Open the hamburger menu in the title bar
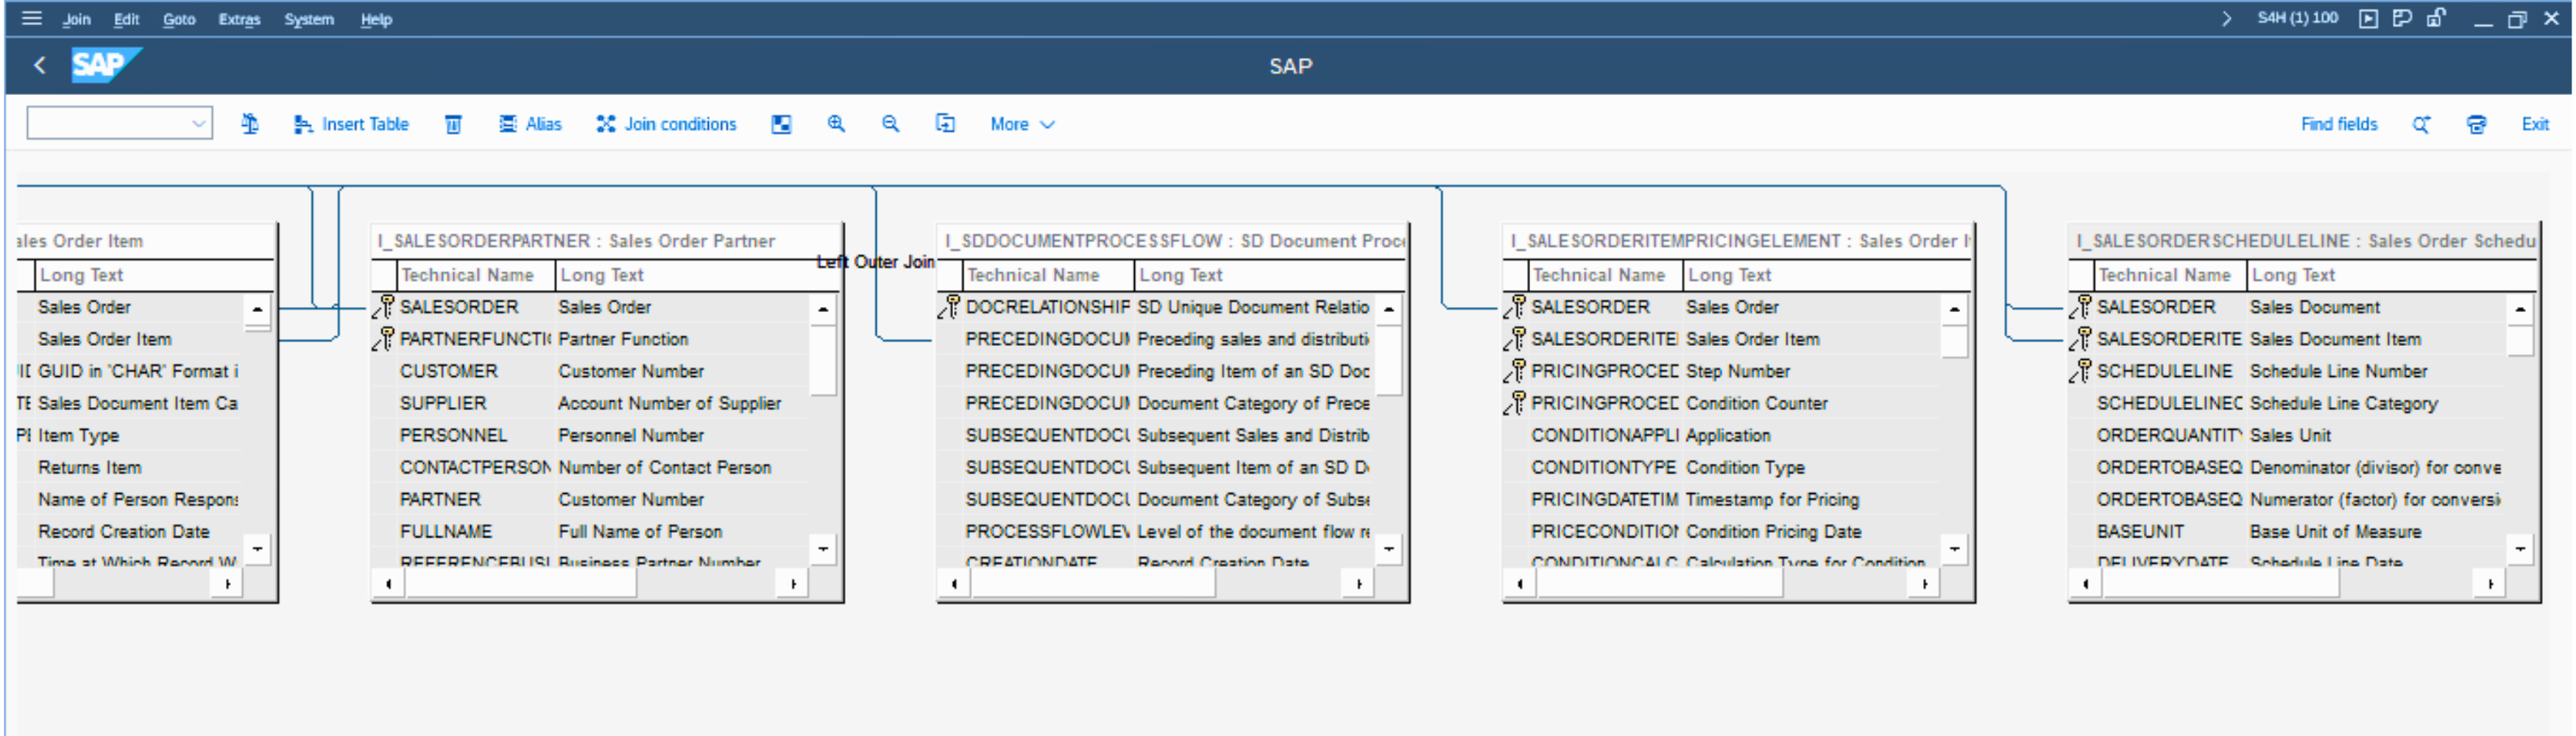Image resolution: width=2576 pixels, height=736 pixels. point(32,18)
